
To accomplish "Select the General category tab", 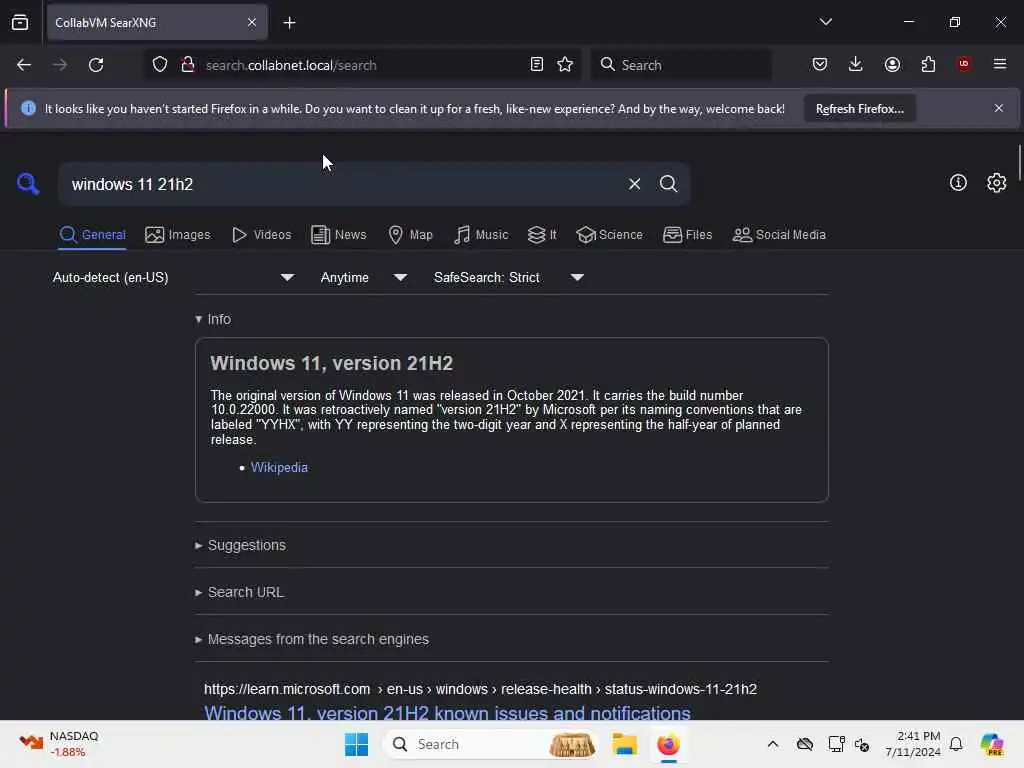I will [92, 235].
